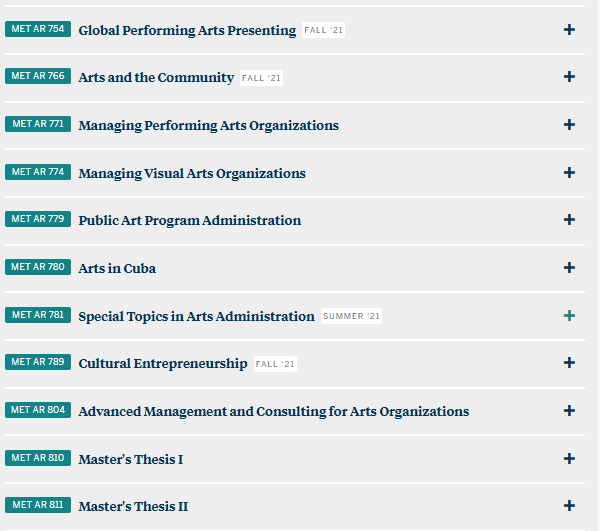
Task: Select FALL '21 tag beside Global Performing Arts
Action: [x=323, y=30]
